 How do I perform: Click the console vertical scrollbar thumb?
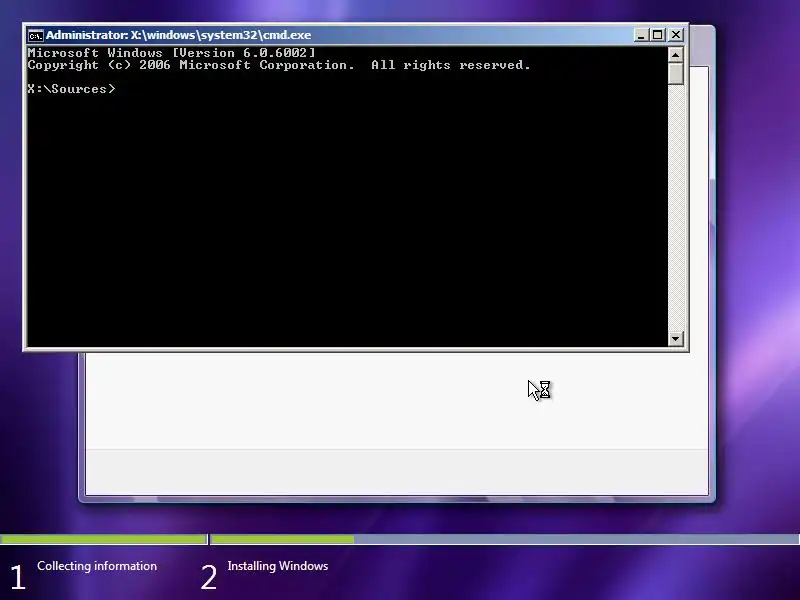click(x=676, y=74)
